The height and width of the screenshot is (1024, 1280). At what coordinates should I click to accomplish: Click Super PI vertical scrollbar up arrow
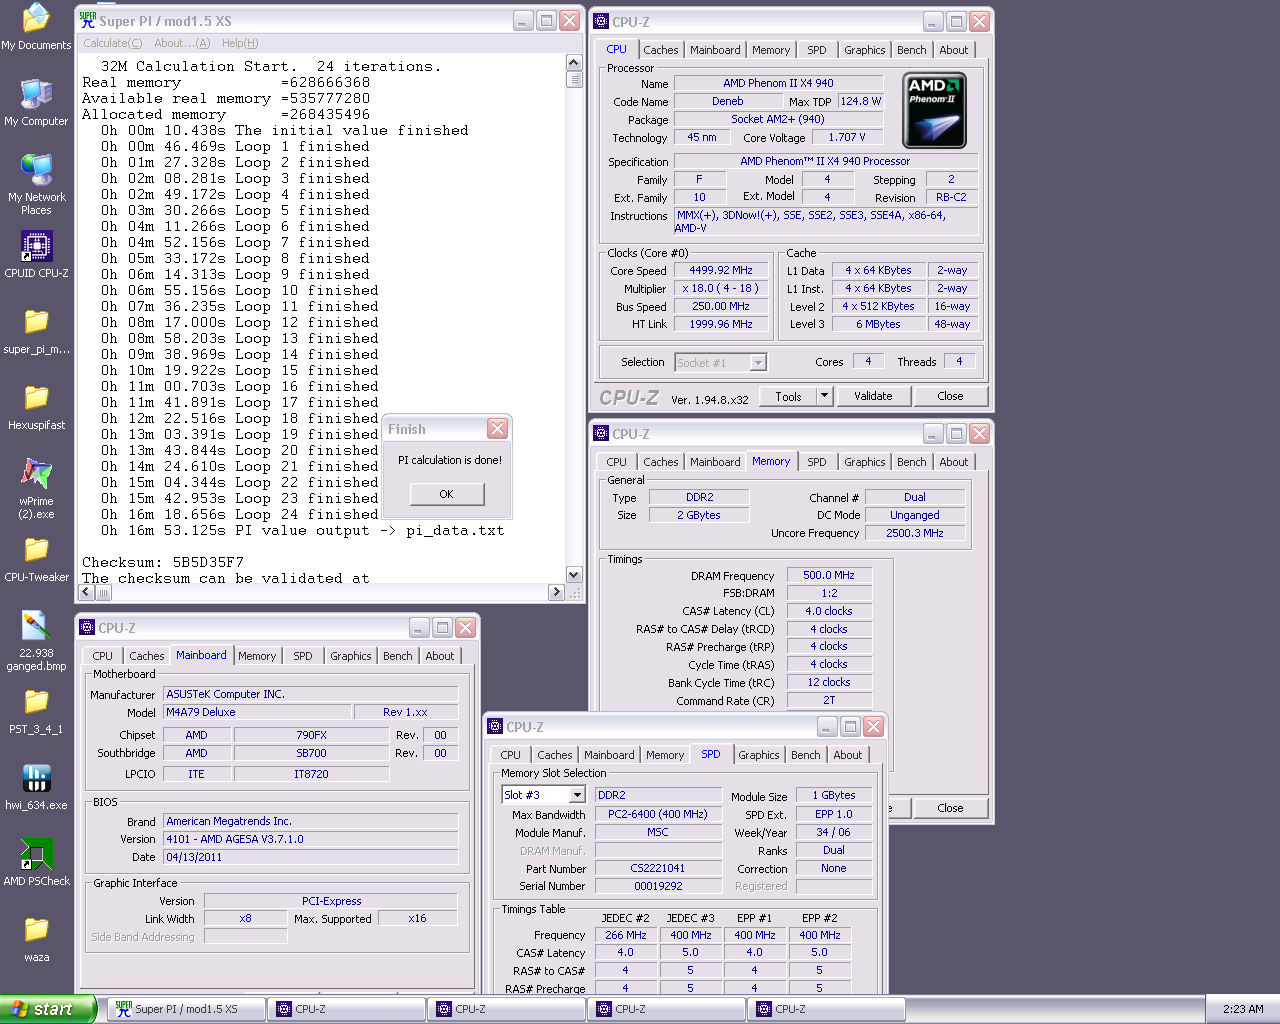click(x=574, y=63)
